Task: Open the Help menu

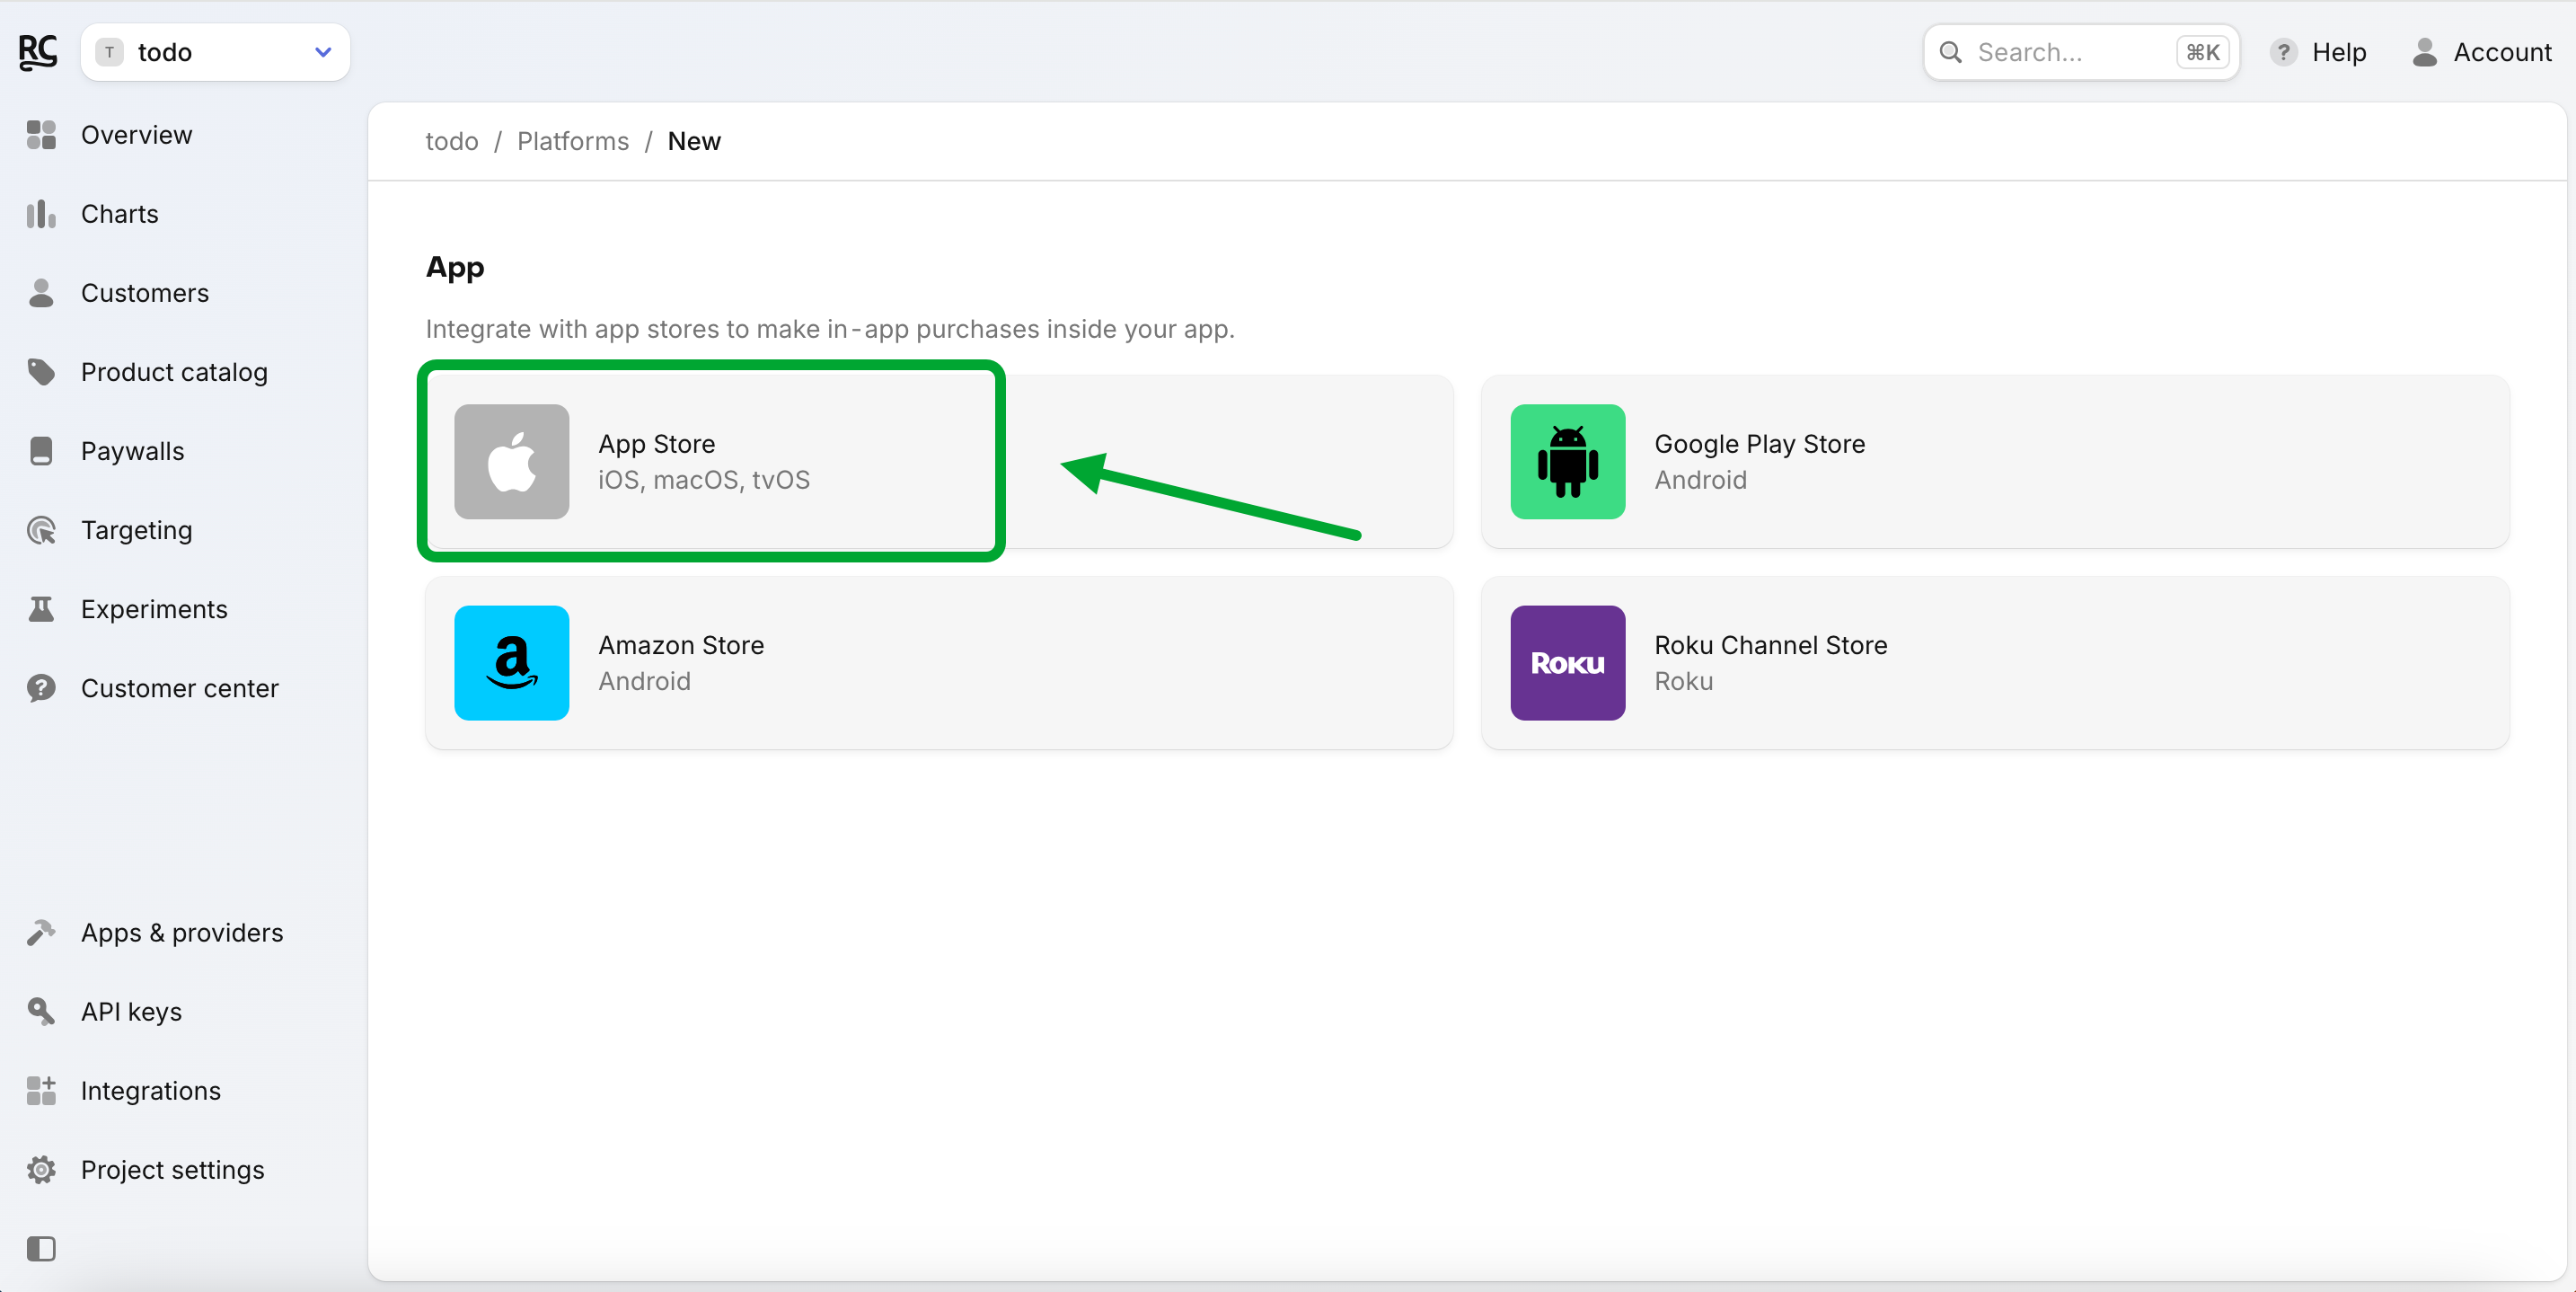Action: coord(2317,52)
